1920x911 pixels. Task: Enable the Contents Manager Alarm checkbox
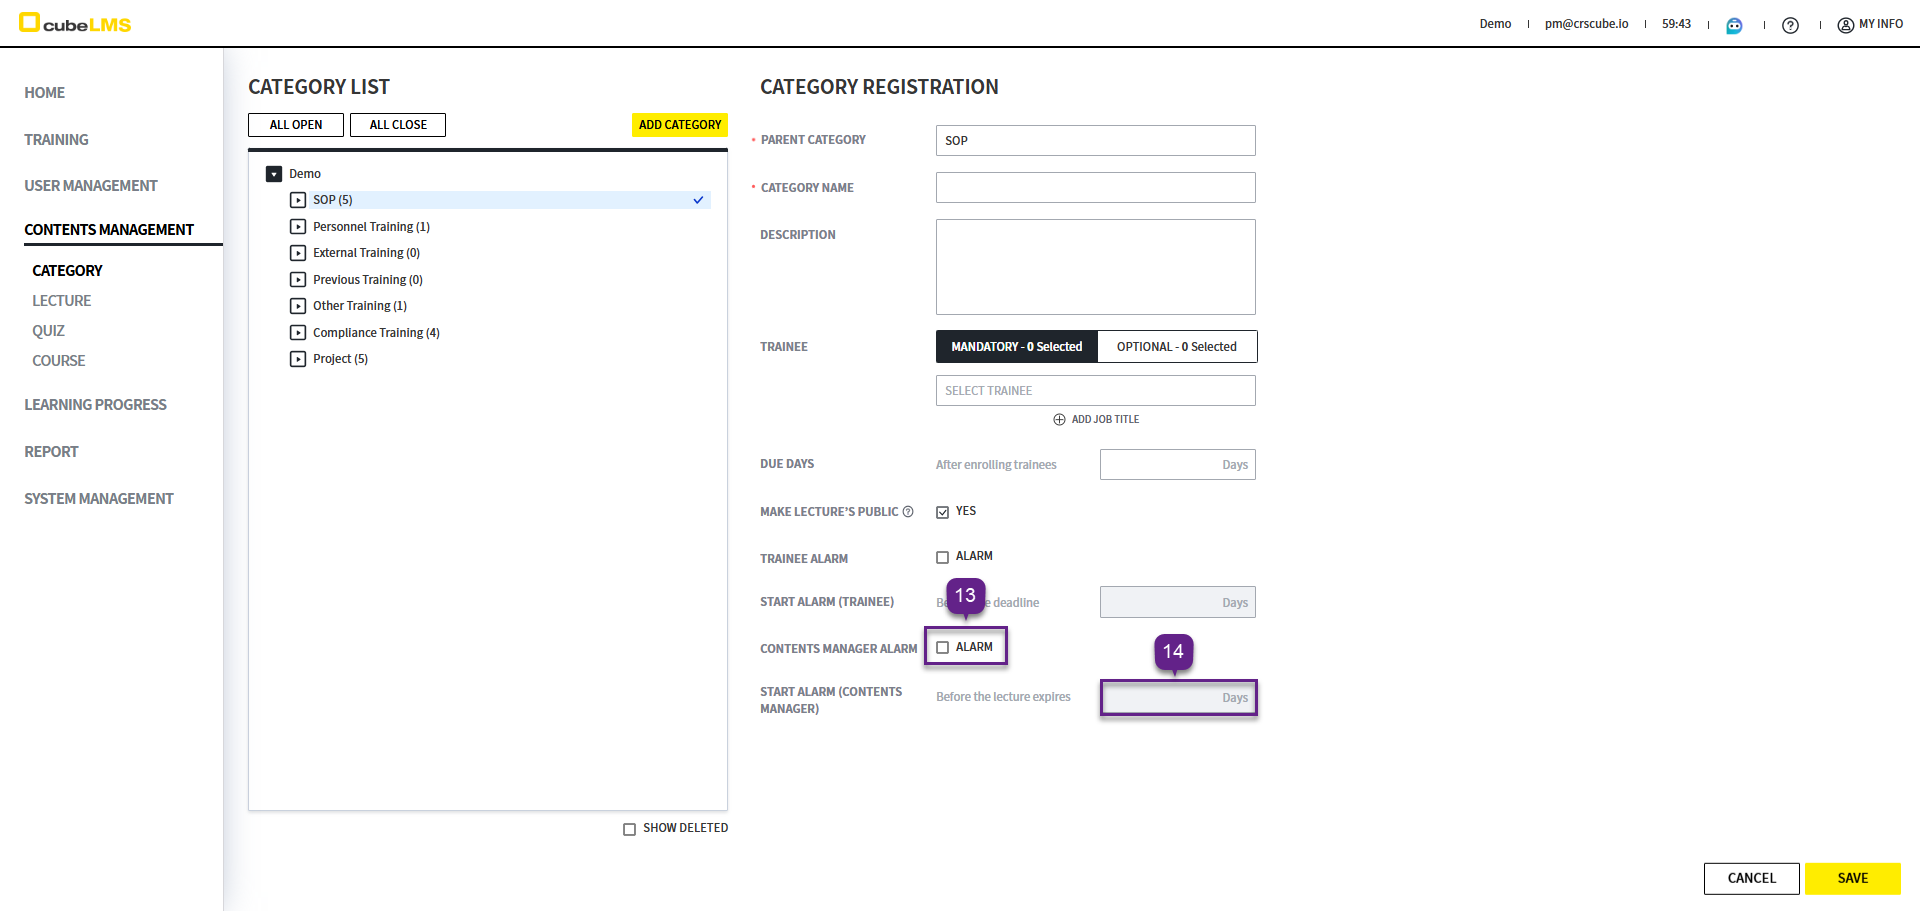(x=942, y=648)
